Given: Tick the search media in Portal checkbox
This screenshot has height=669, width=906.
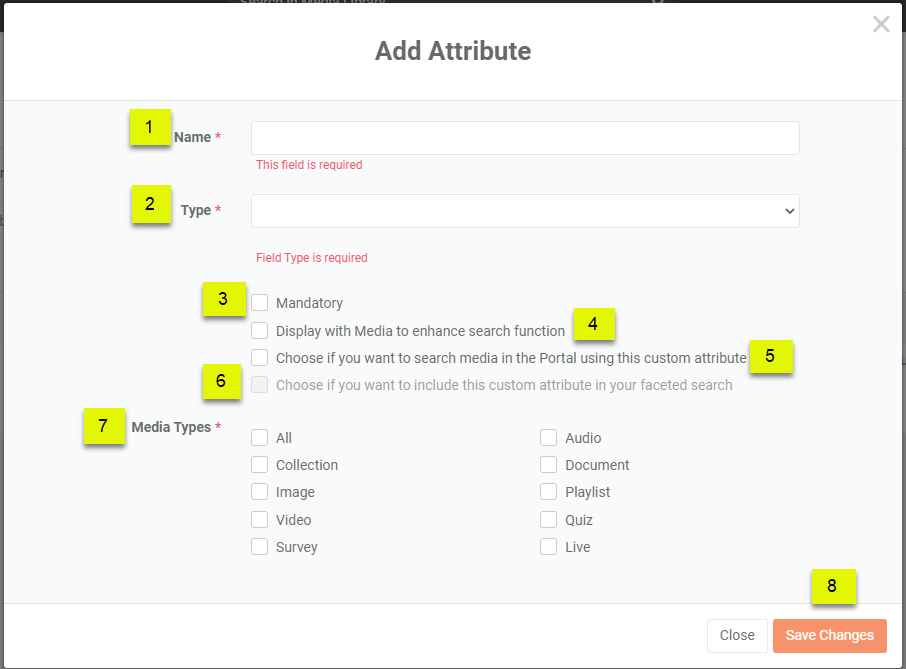Looking at the screenshot, I should [260, 357].
